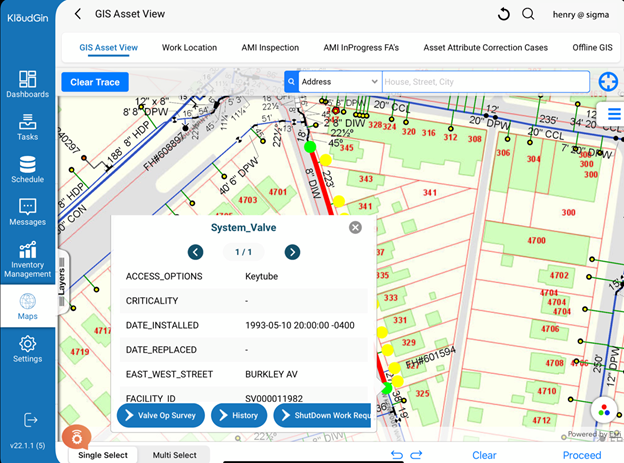Image resolution: width=624 pixels, height=463 pixels.
Task: Click the henry @ sigma user label
Action: point(581,15)
